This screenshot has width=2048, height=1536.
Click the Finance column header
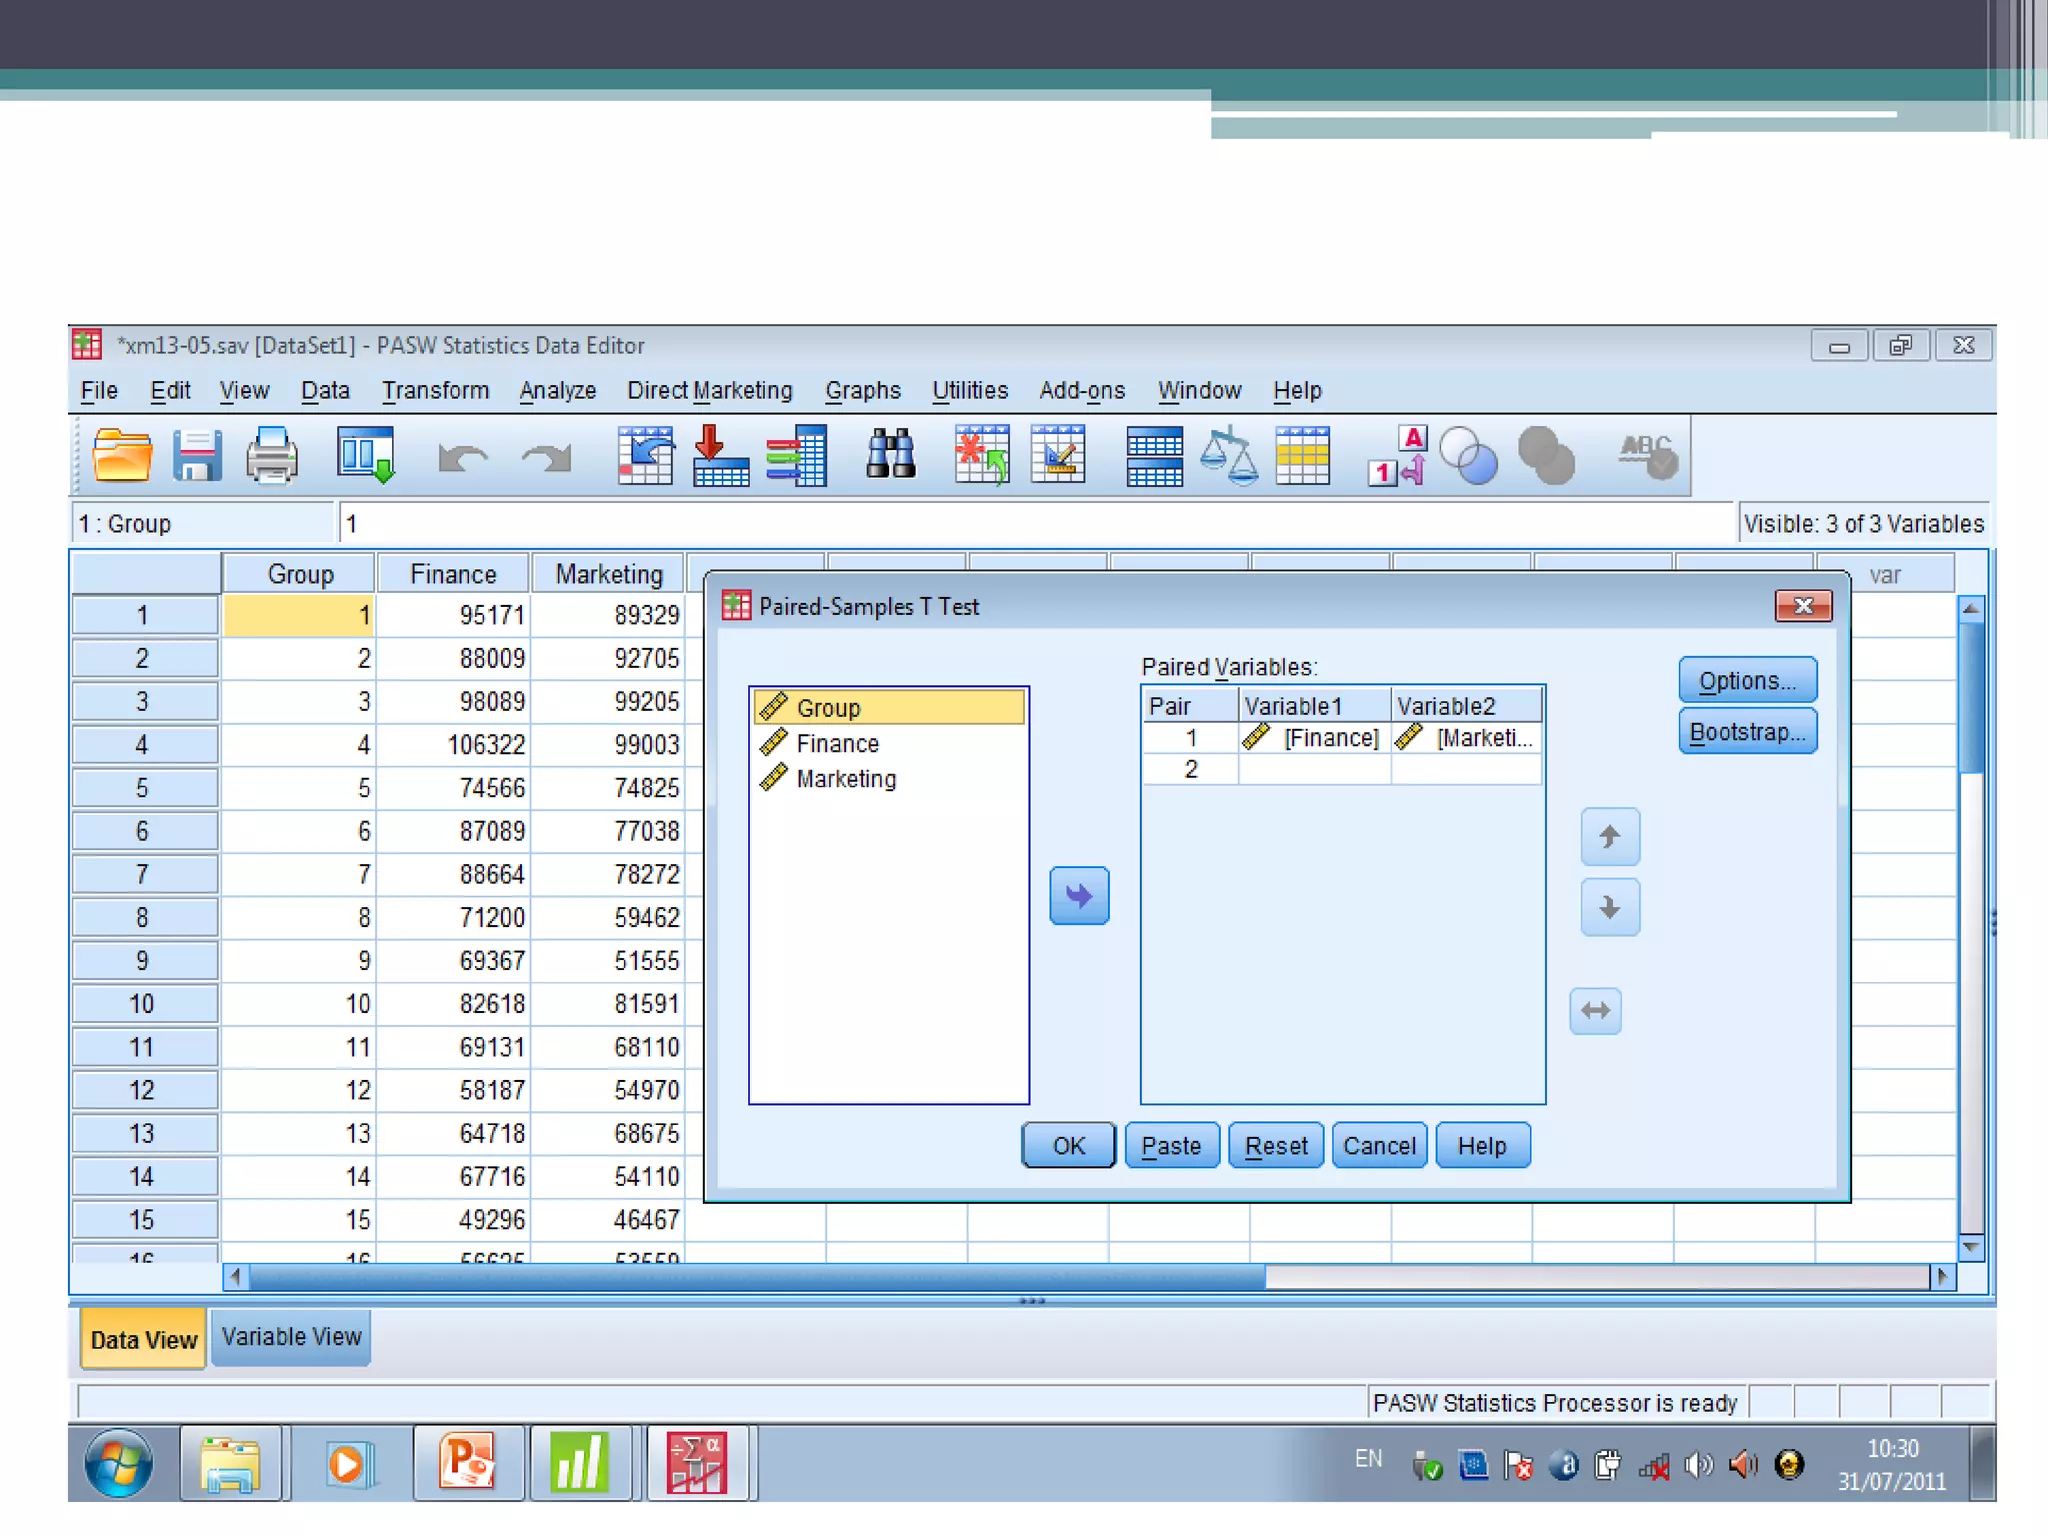point(453,574)
